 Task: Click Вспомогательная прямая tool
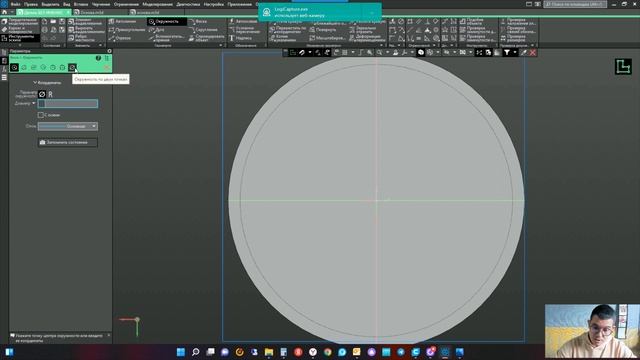coord(167,38)
